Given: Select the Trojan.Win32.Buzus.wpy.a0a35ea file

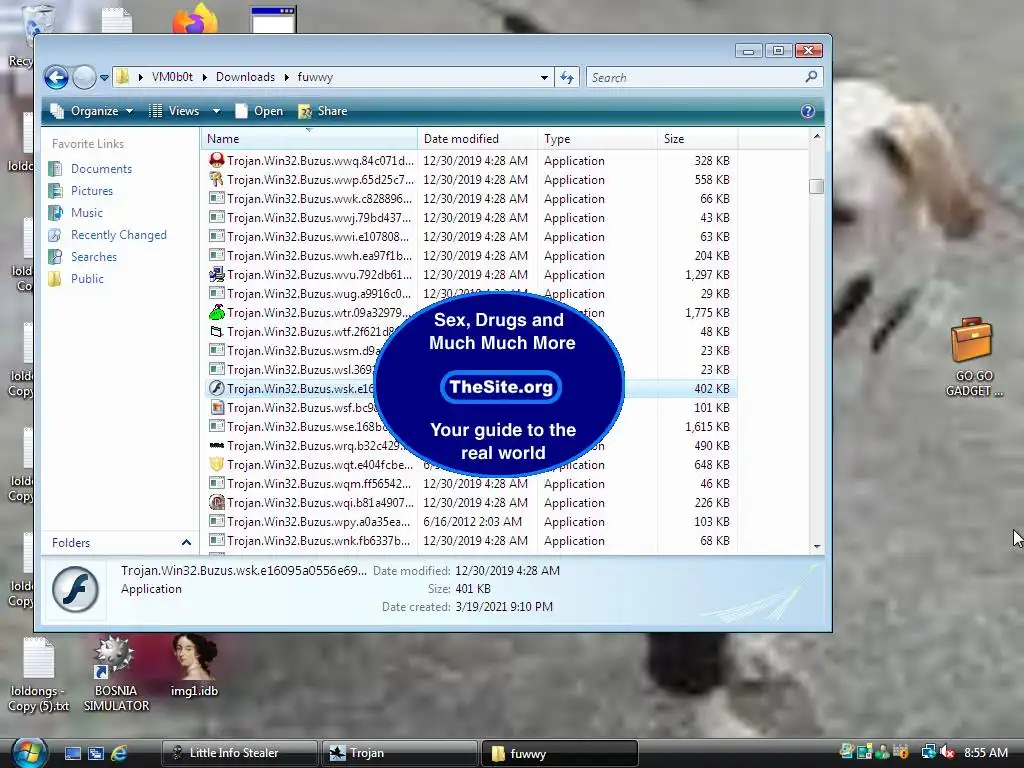Looking at the screenshot, I should (x=319, y=521).
